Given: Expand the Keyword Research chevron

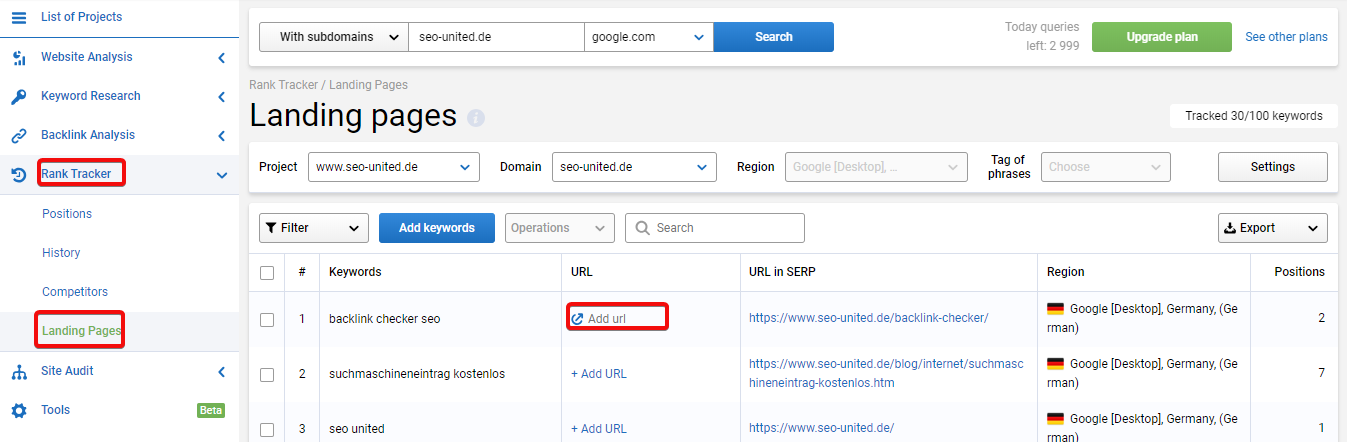Looking at the screenshot, I should click(x=221, y=97).
